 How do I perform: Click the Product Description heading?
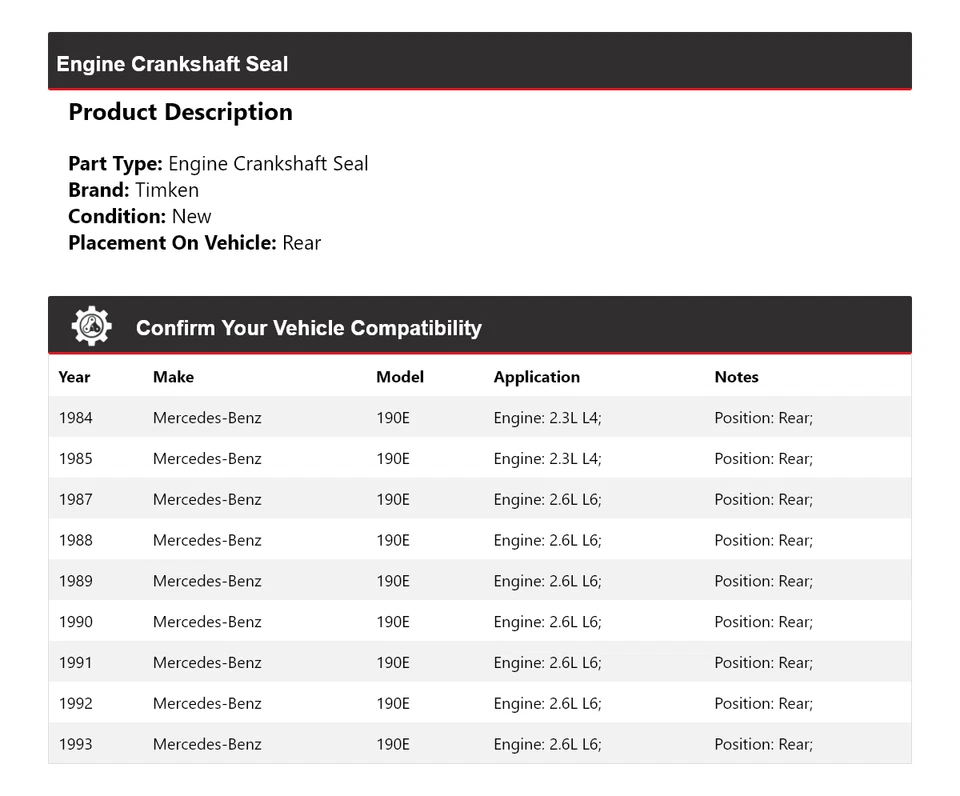click(180, 112)
